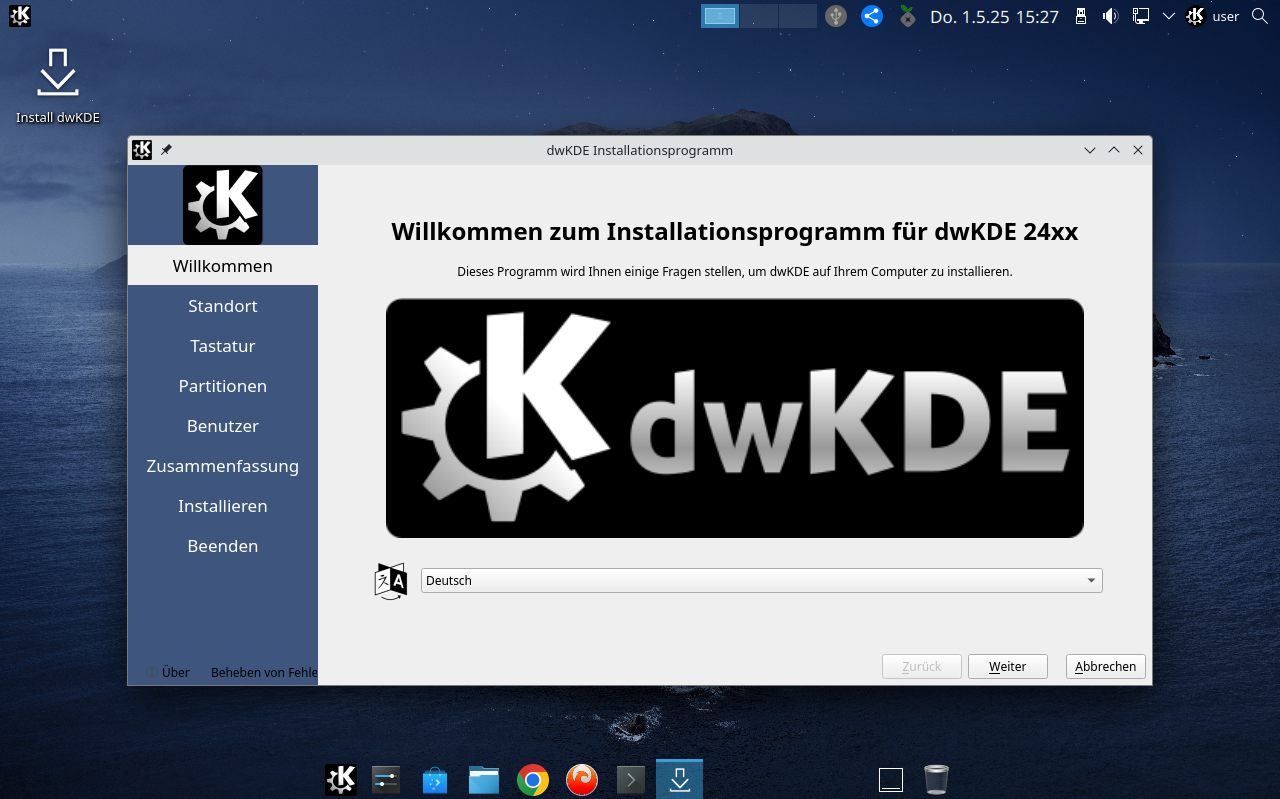This screenshot has width=1280, height=799.
Task: Open the user switcher labeled user
Action: pyautogui.click(x=1212, y=16)
